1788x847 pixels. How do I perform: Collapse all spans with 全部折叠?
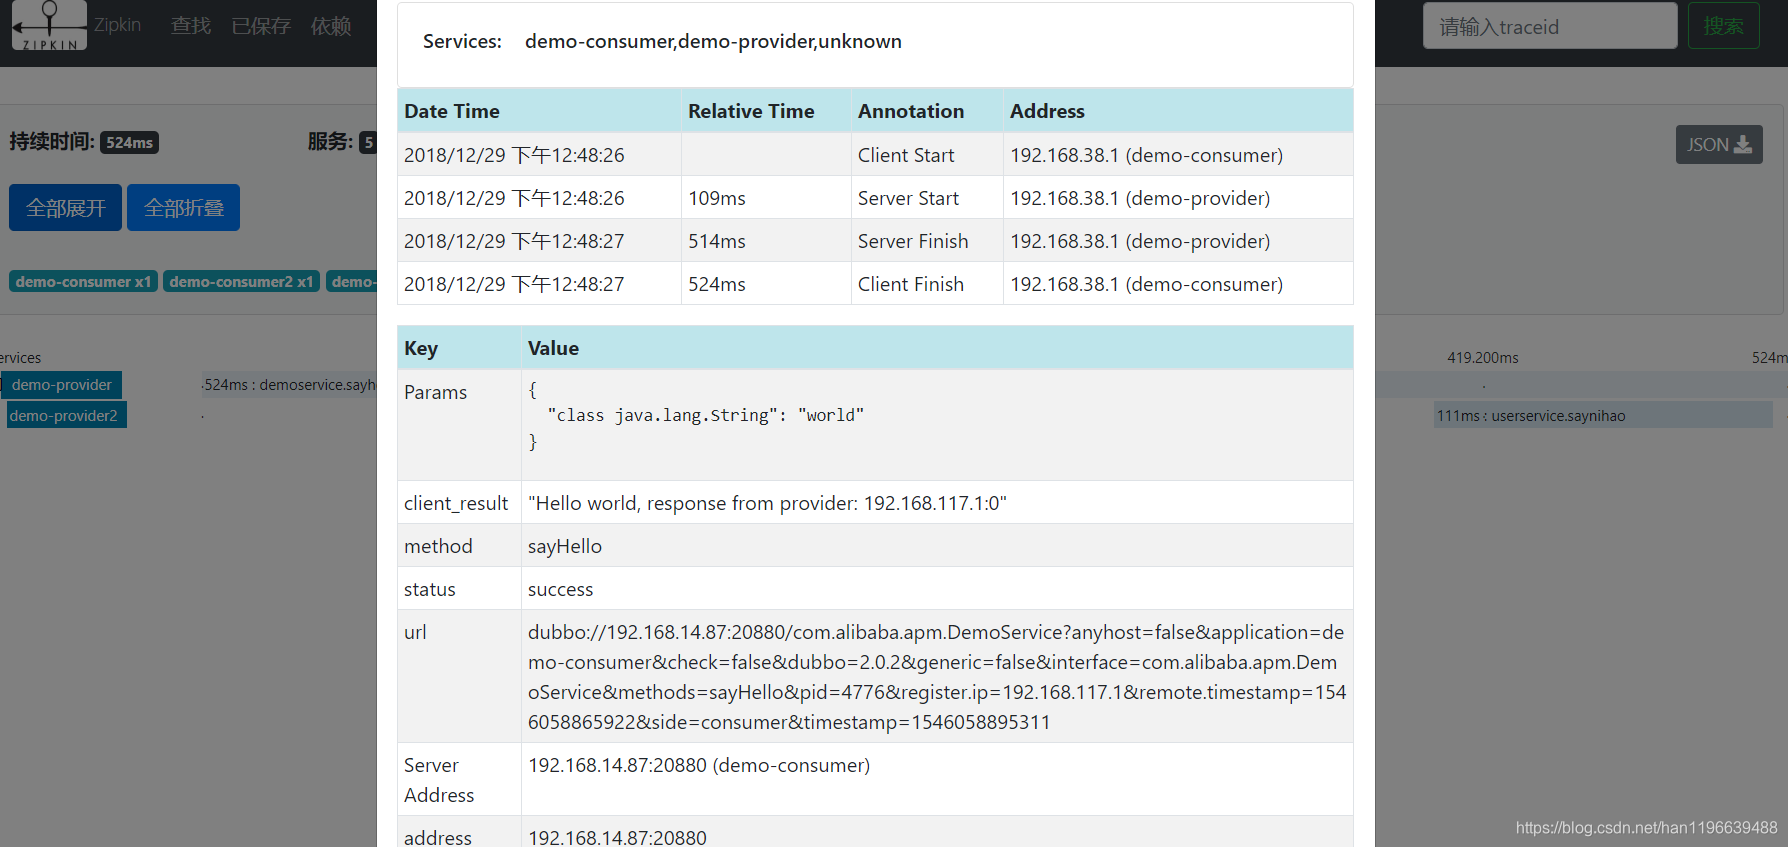tap(183, 208)
